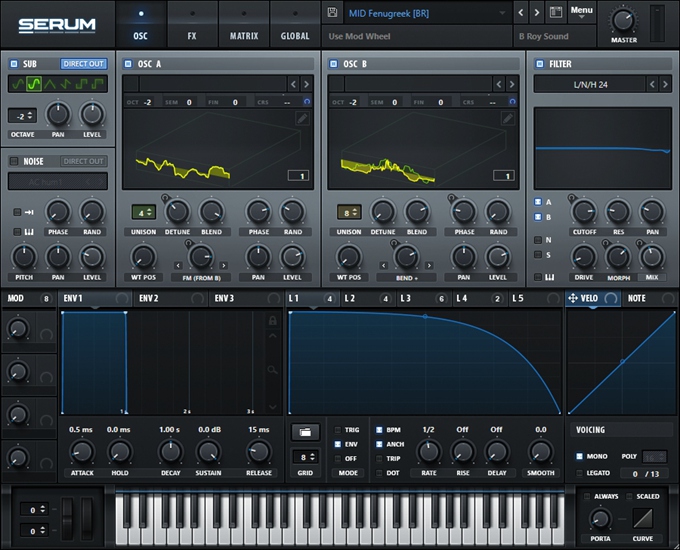
Task: Select previous filter type arrow
Action: (x=653, y=84)
